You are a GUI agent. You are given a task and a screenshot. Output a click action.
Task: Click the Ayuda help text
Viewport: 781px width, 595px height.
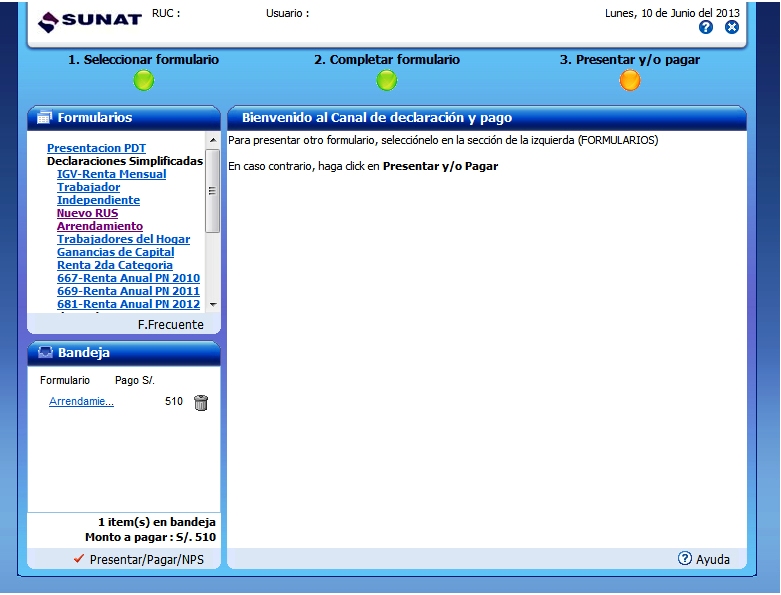(x=713, y=559)
